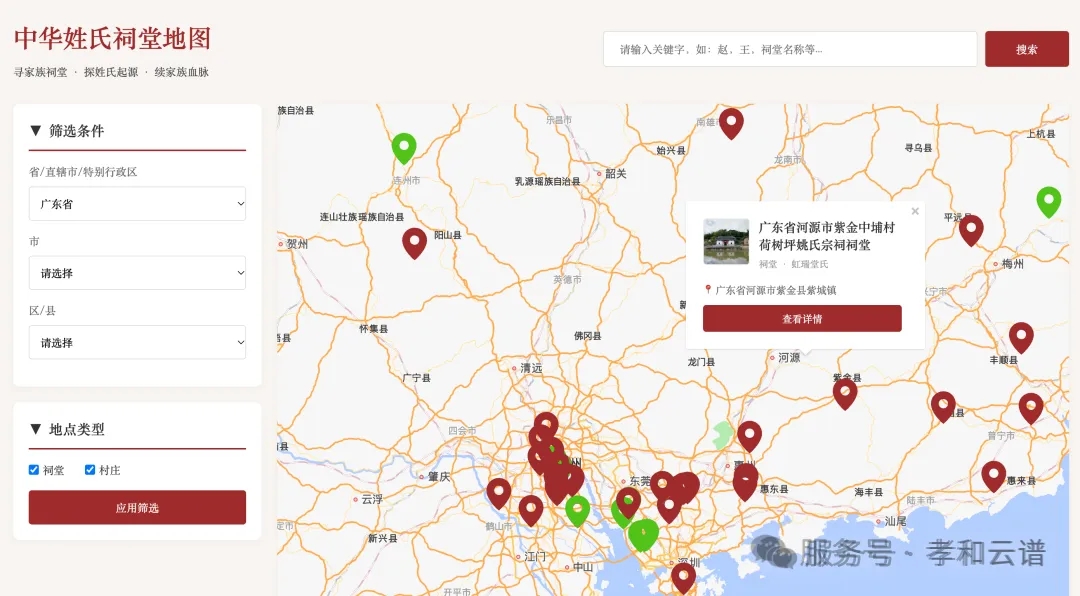Image resolution: width=1080 pixels, height=596 pixels.
Task: Click the green marker near 连州市
Action: (x=404, y=147)
